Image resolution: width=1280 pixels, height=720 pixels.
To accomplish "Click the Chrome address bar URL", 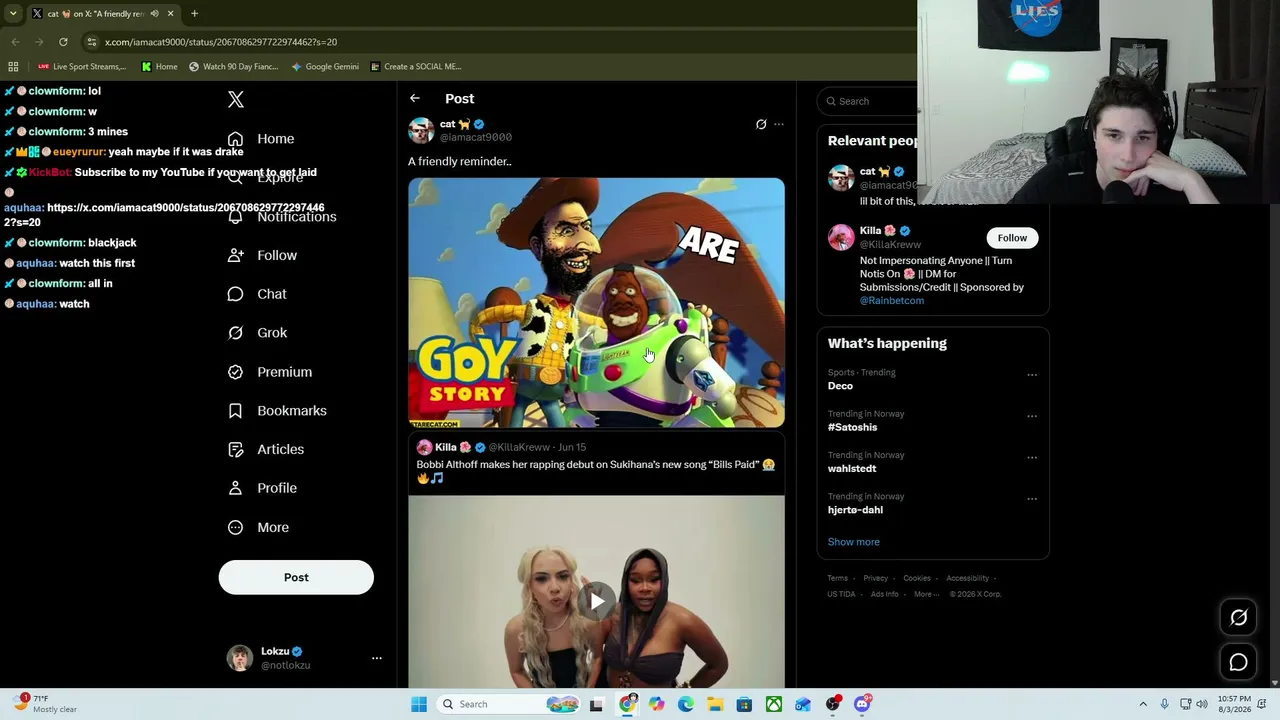I will pos(221,42).
